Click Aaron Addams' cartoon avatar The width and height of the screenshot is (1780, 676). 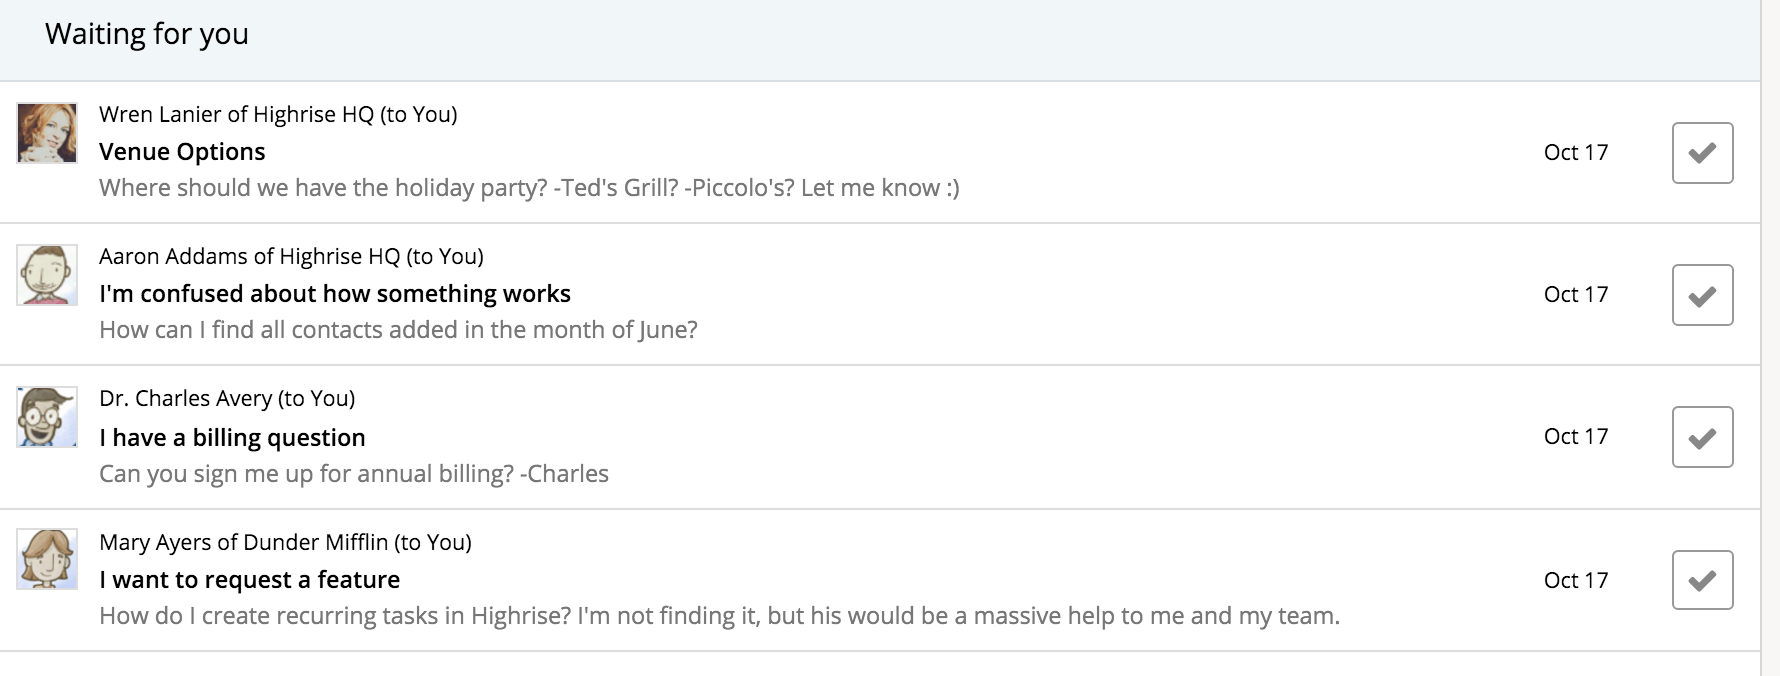47,275
